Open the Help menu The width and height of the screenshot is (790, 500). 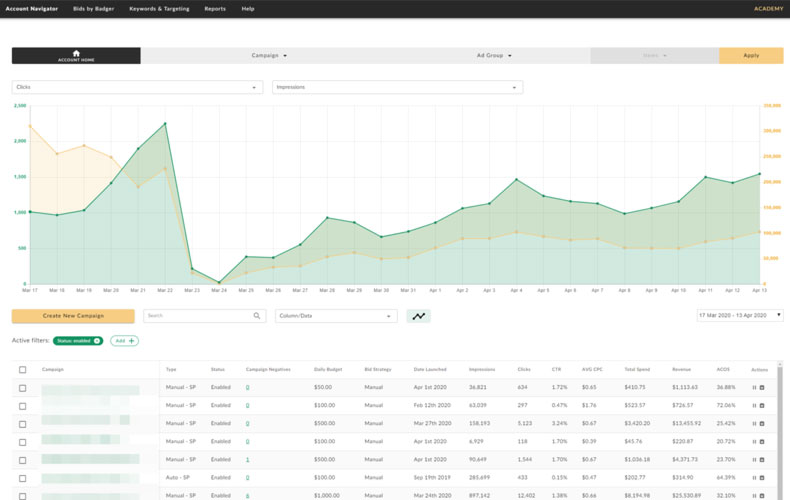point(248,9)
